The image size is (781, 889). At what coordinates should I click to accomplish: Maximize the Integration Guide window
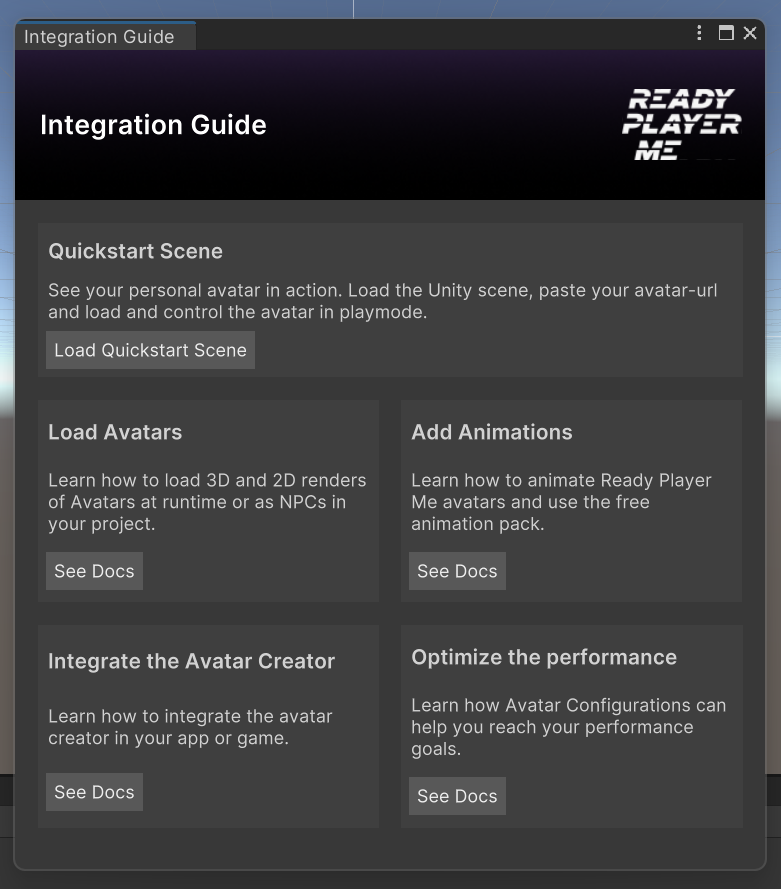pyautogui.click(x=725, y=32)
